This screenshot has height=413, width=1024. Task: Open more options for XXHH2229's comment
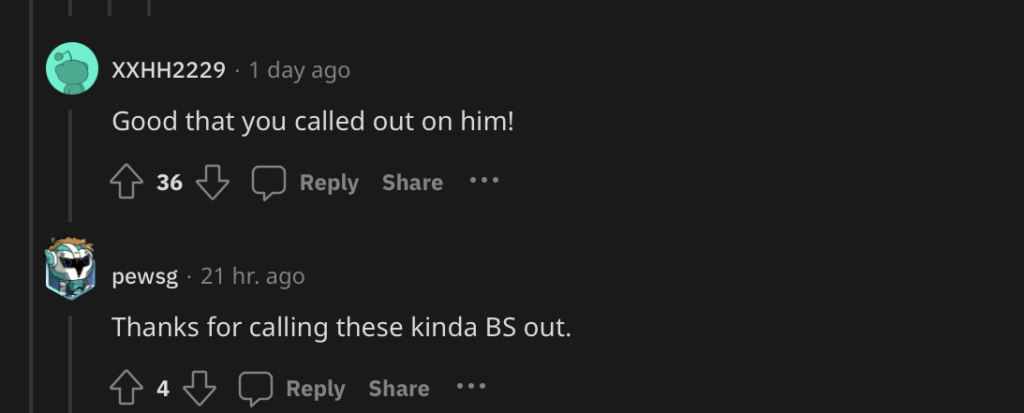(x=484, y=182)
